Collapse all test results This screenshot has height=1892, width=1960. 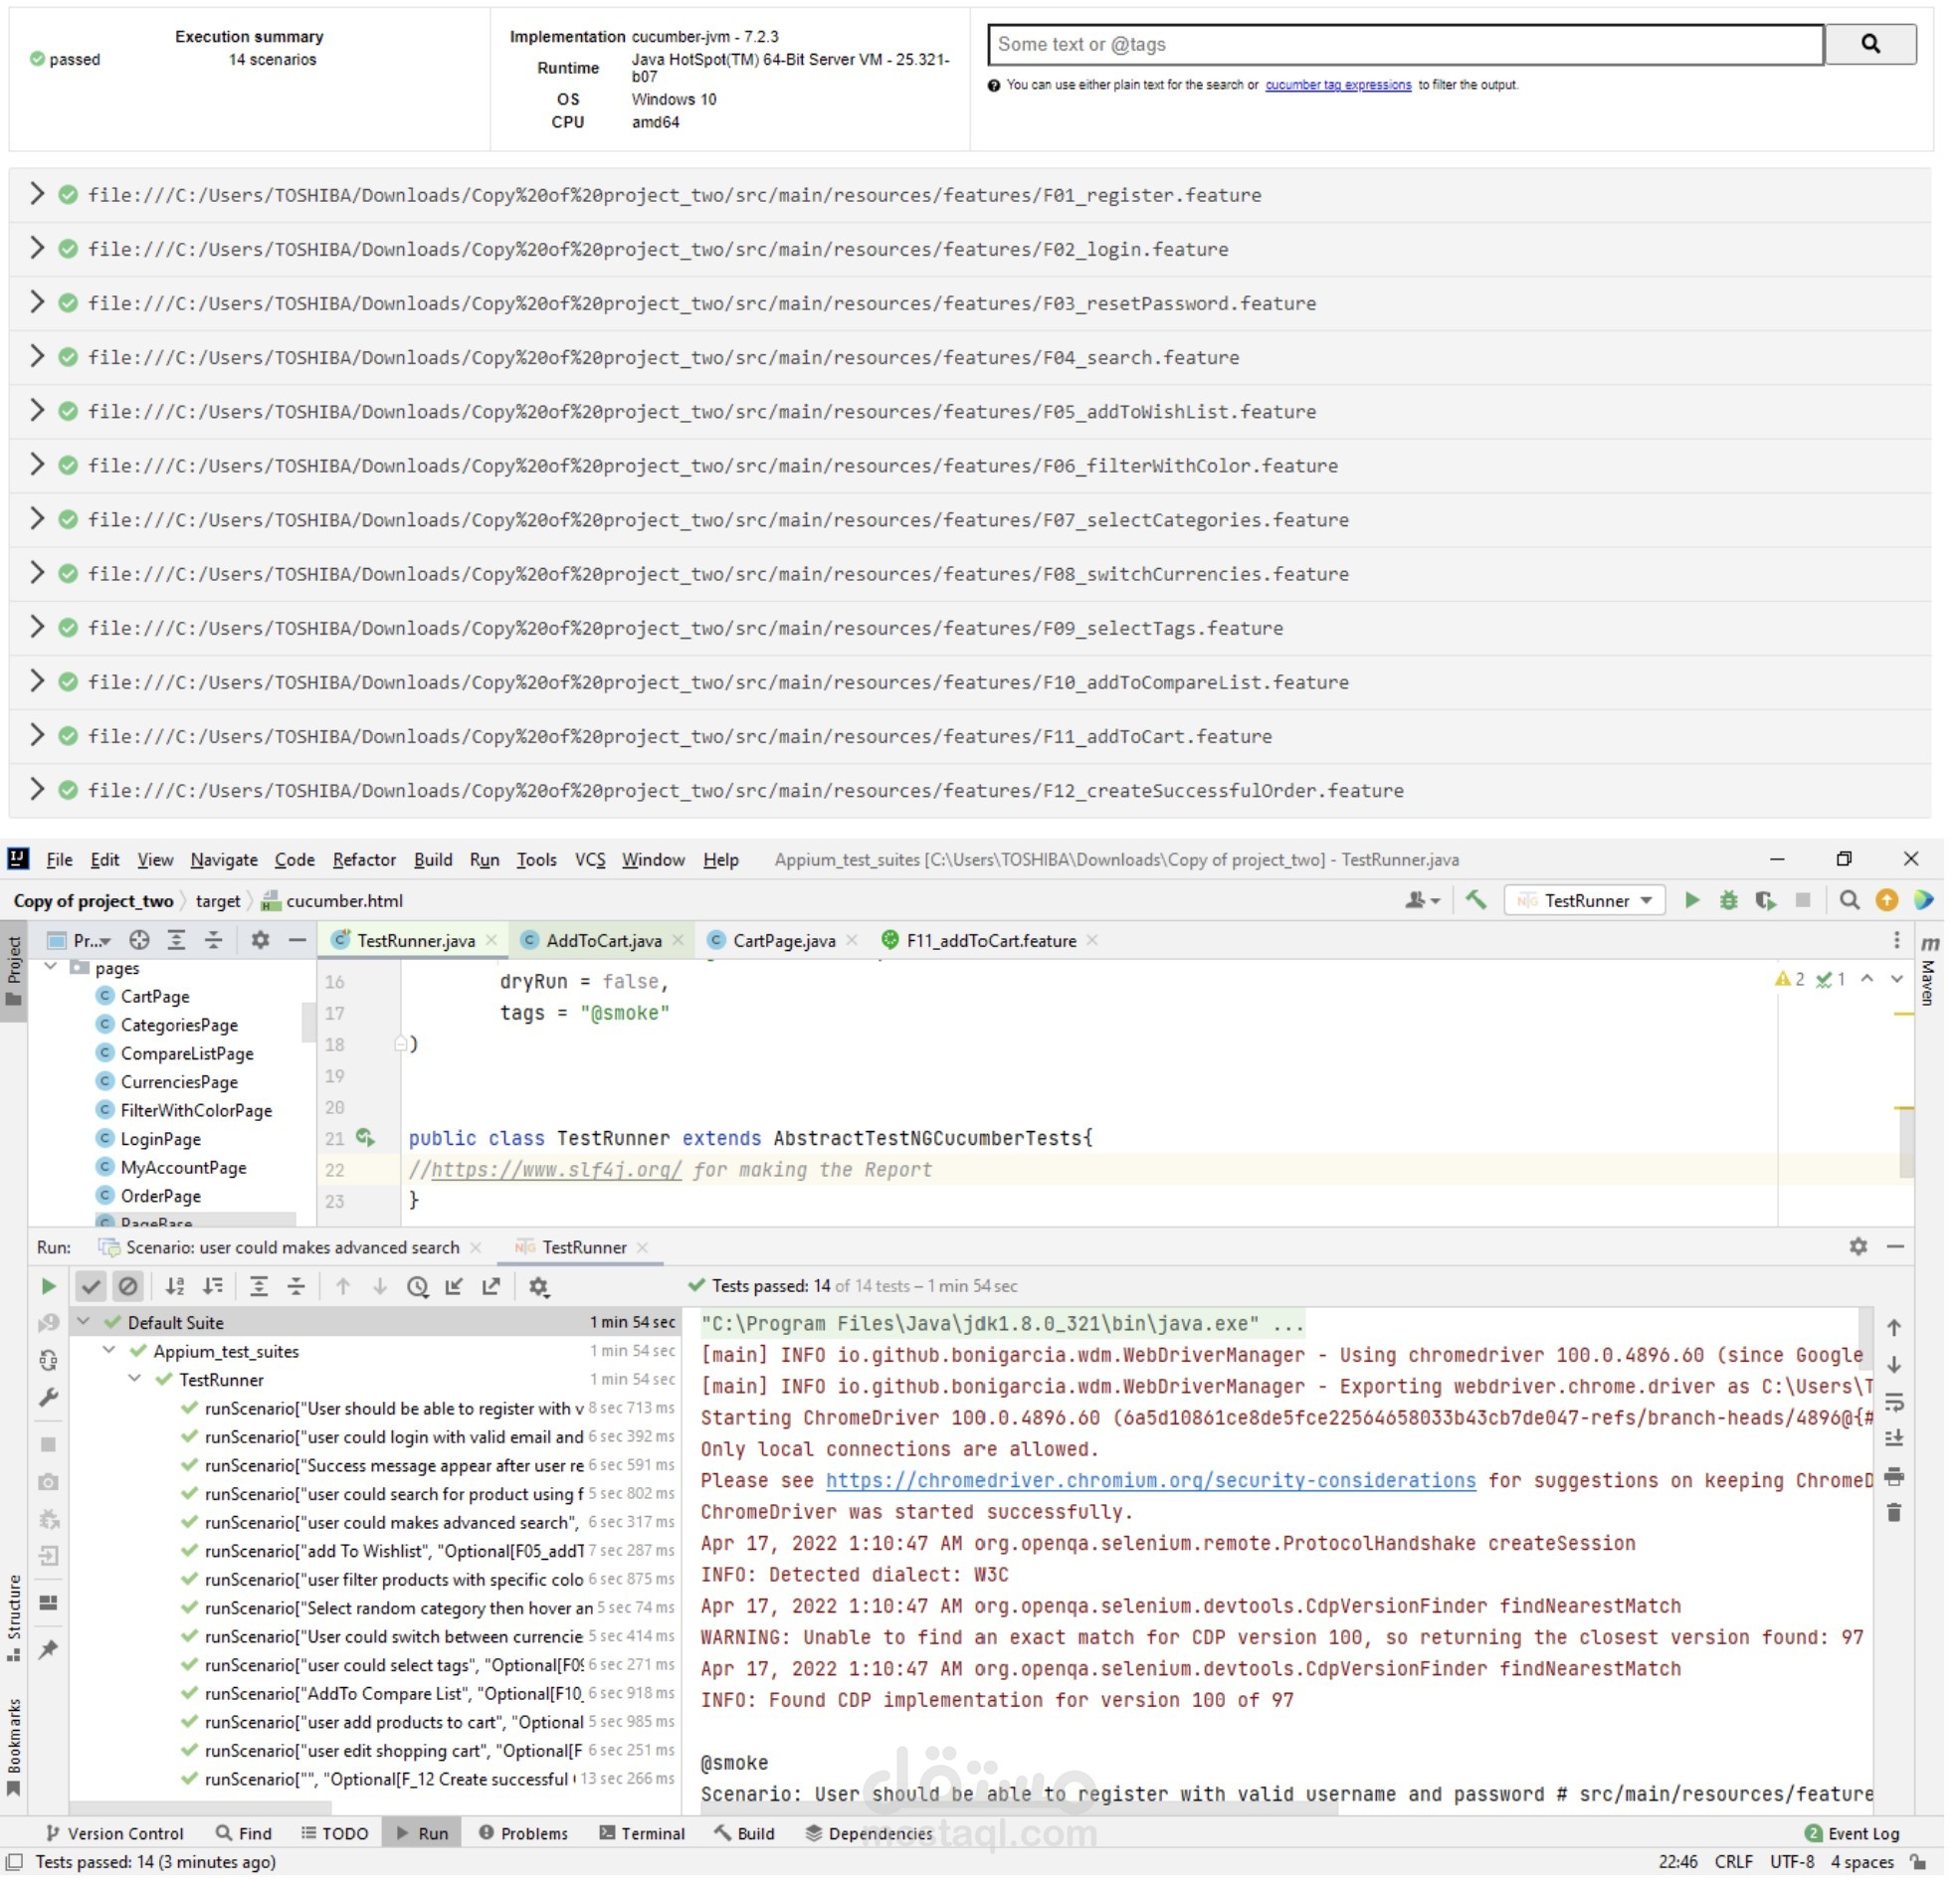coord(296,1287)
